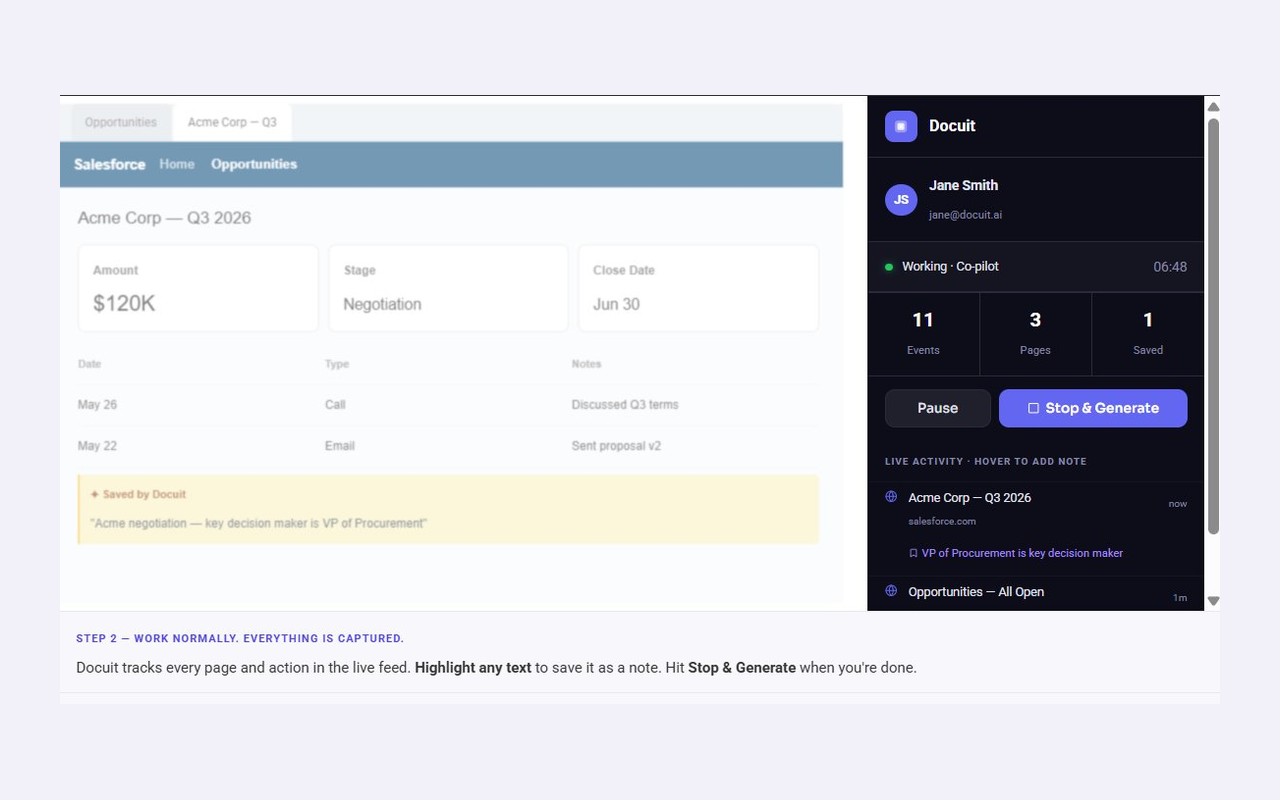Screen dimensions: 1280x800
Task: Open Opportunities — All Open activity entry
Action: [x=1036, y=593]
